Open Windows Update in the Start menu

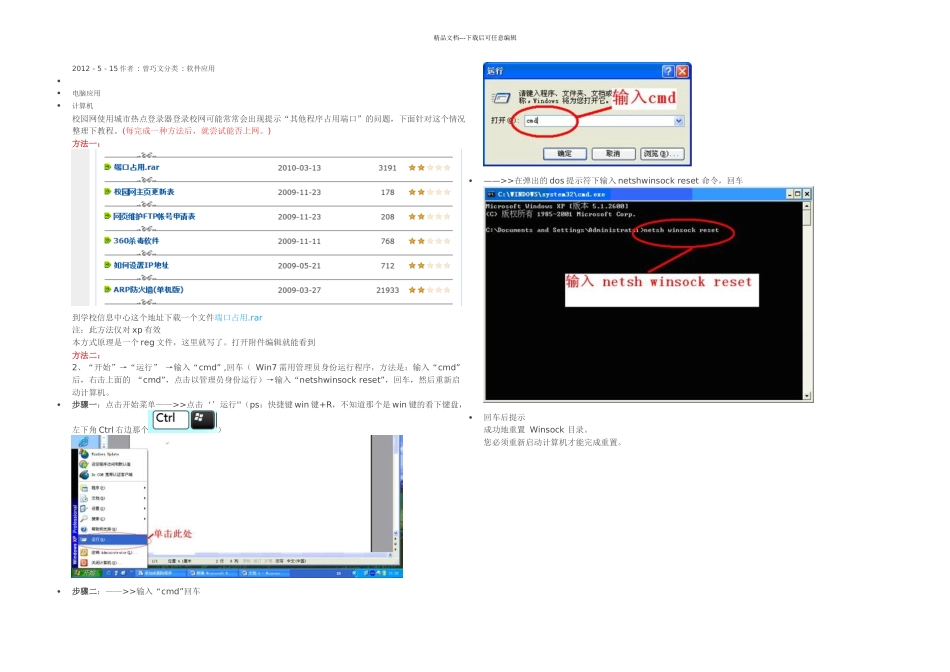tap(113, 454)
